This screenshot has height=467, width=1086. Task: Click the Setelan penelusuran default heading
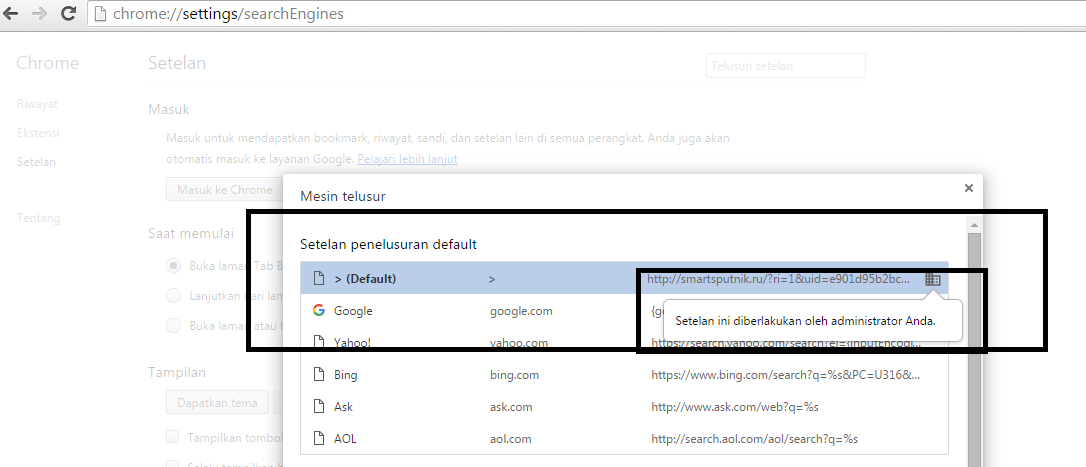click(389, 244)
